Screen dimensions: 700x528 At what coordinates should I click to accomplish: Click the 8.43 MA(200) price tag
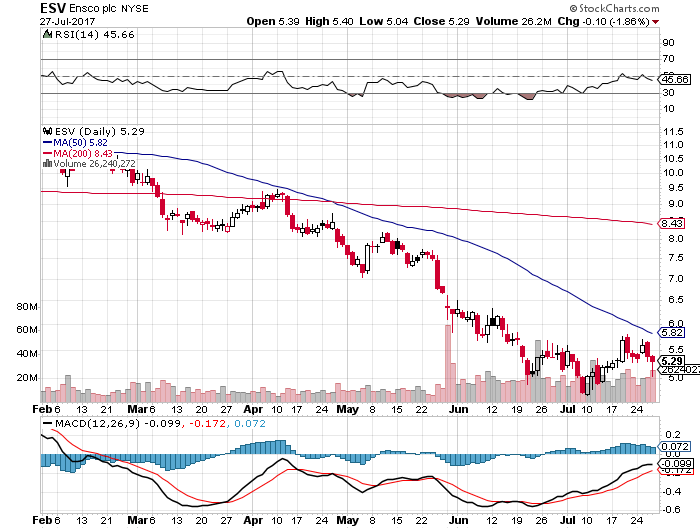(x=673, y=226)
